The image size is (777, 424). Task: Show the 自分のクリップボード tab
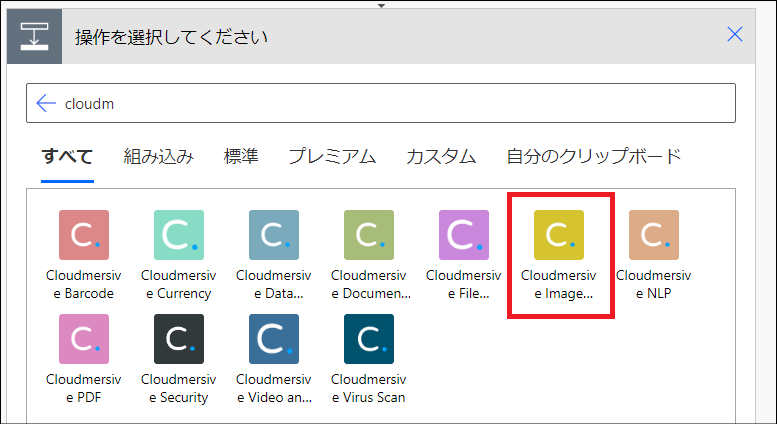coord(594,157)
